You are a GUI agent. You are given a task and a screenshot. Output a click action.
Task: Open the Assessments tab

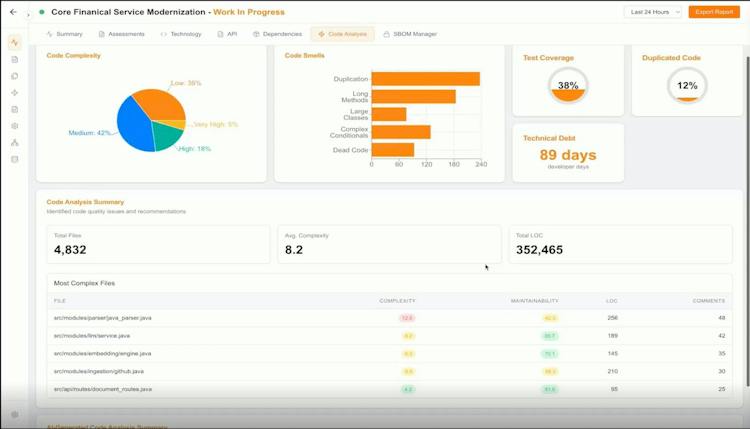[121, 34]
